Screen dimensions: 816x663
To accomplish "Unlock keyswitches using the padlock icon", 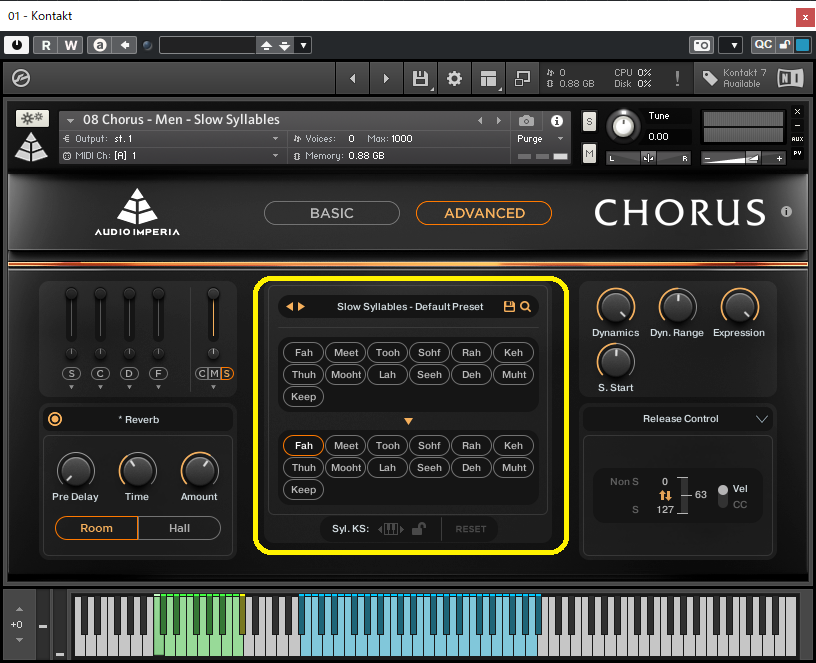I will tap(418, 529).
